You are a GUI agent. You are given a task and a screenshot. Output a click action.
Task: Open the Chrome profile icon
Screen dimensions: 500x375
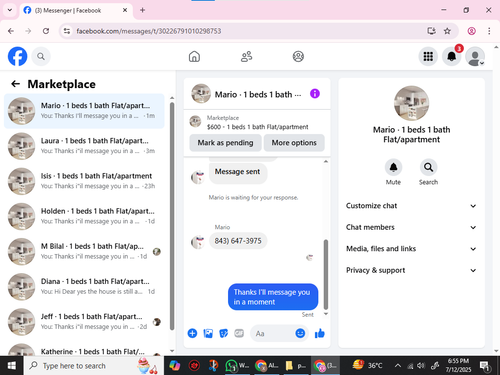[x=471, y=31]
